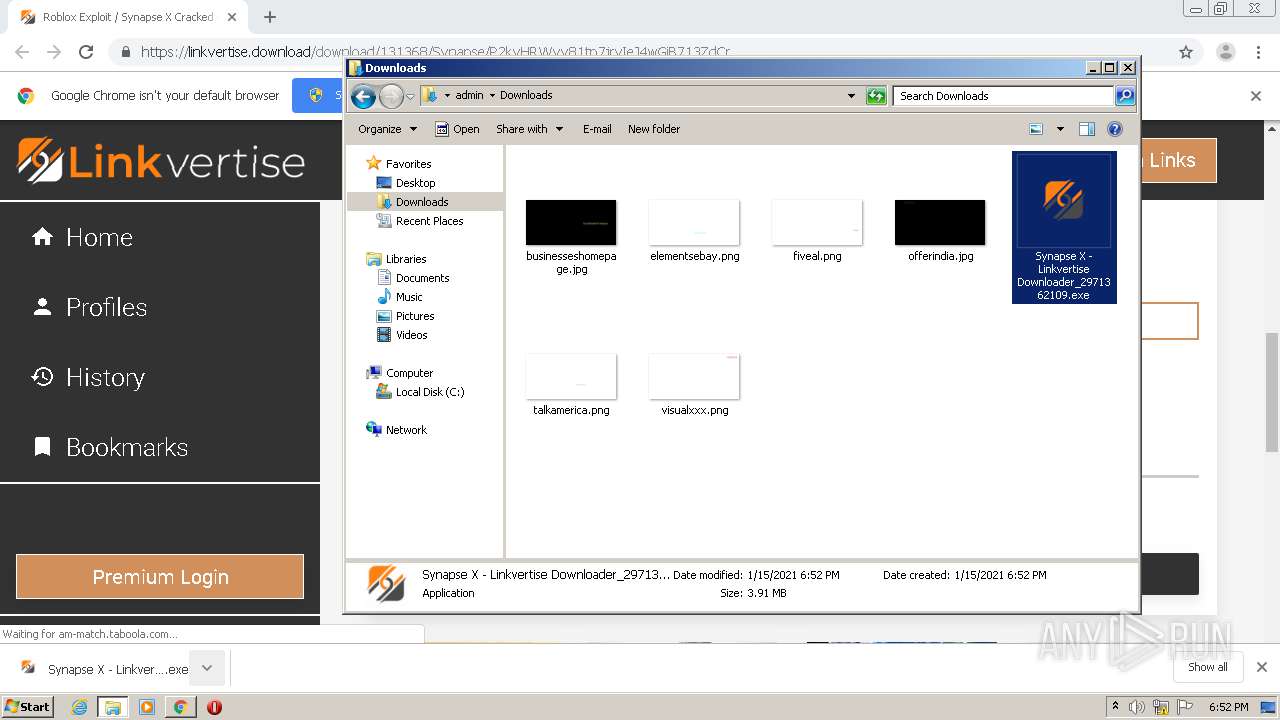Select businesseshomepage.jpg thumbnail
This screenshot has height=720, width=1280.
pos(571,222)
